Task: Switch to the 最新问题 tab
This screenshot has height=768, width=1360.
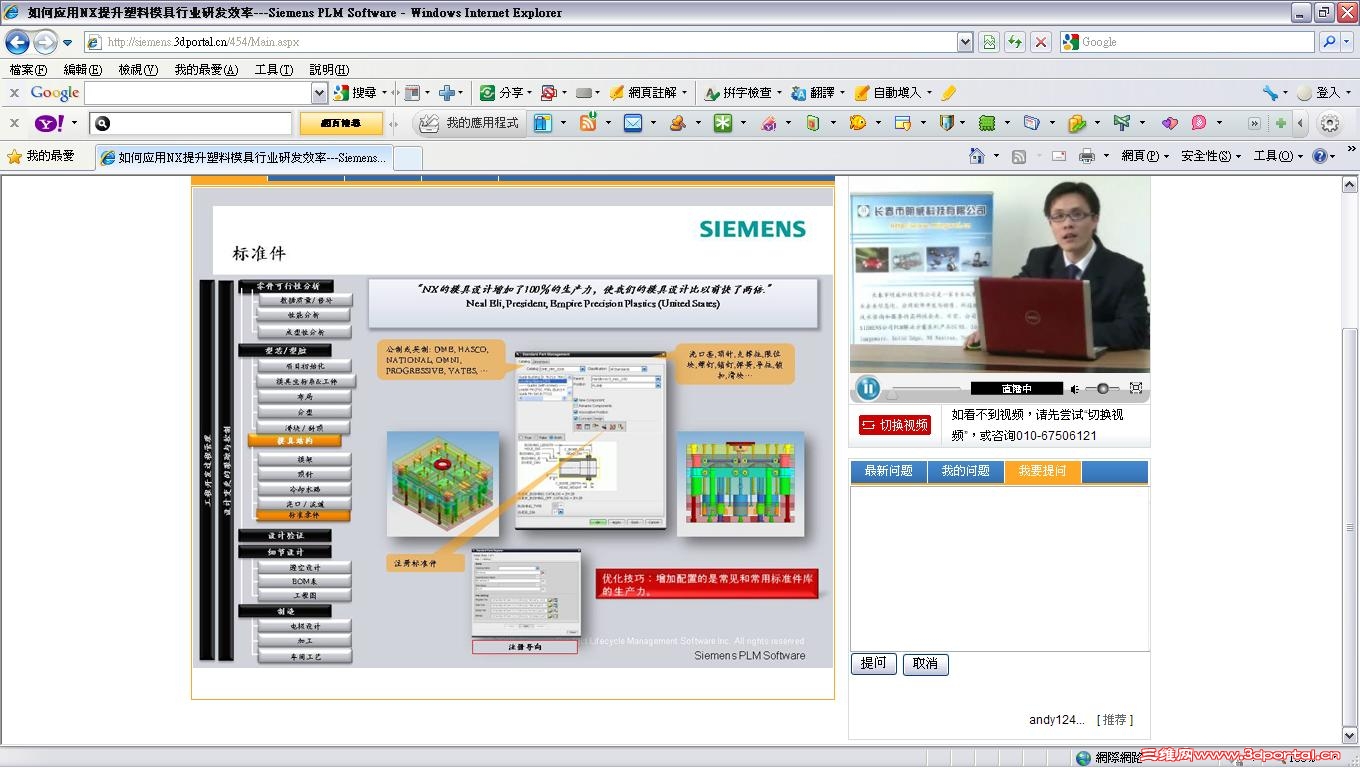Action: [889, 471]
